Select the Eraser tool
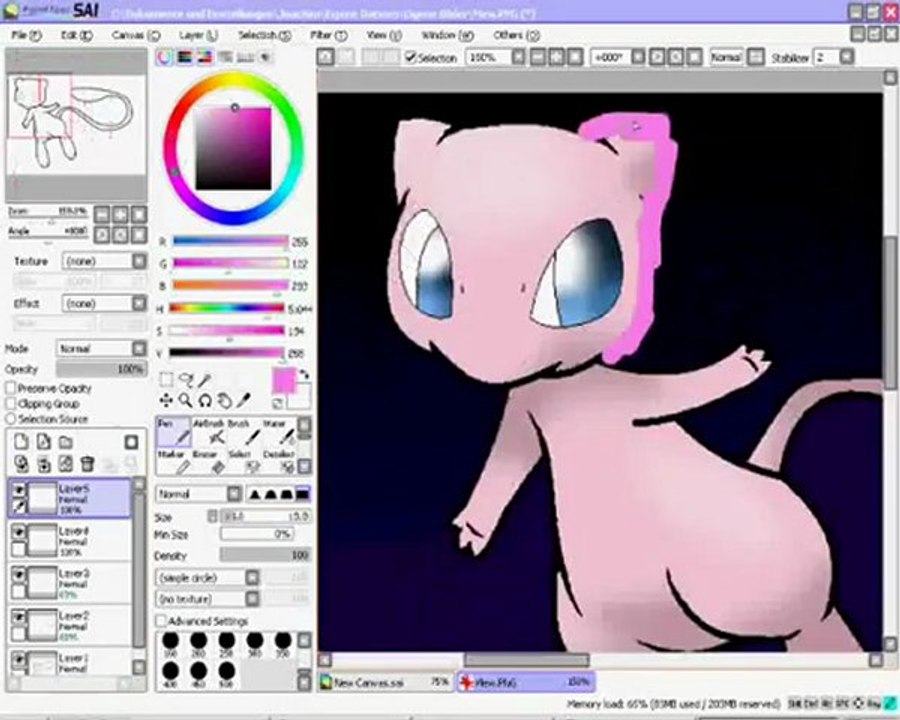The height and width of the screenshot is (720, 900). [x=209, y=462]
